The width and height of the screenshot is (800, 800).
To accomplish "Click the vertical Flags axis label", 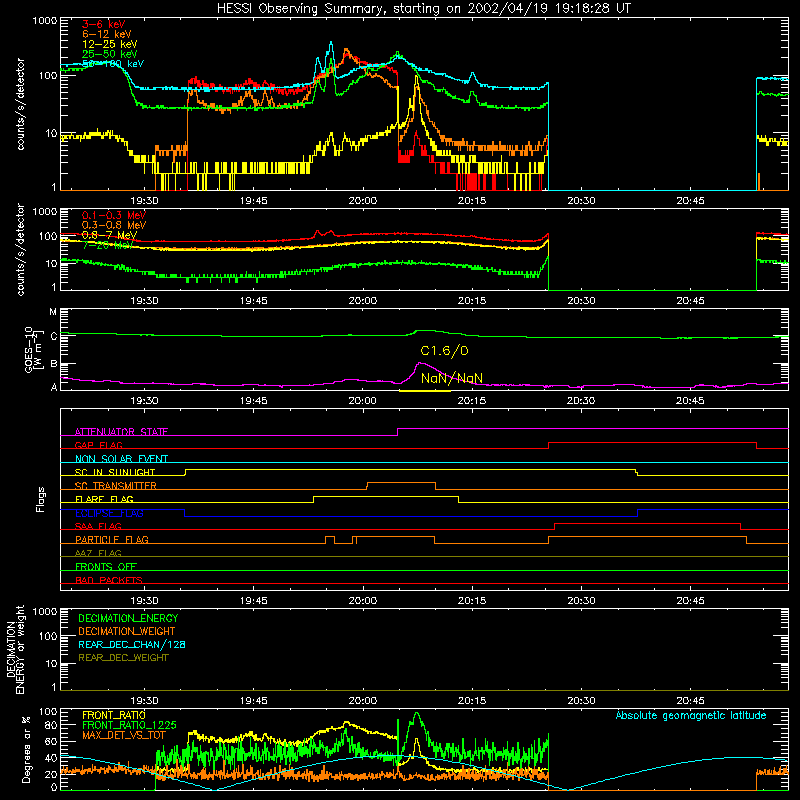I will [41, 499].
